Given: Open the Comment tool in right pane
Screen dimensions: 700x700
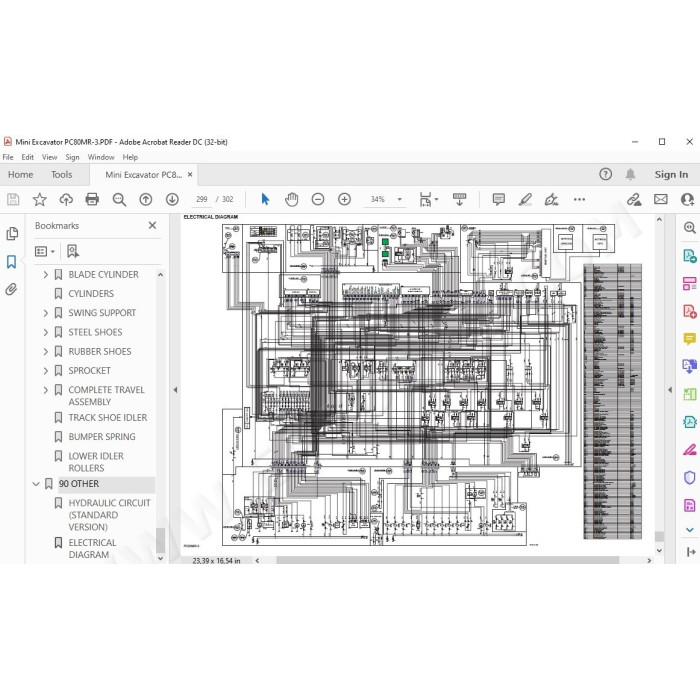Looking at the screenshot, I should coord(689,339).
